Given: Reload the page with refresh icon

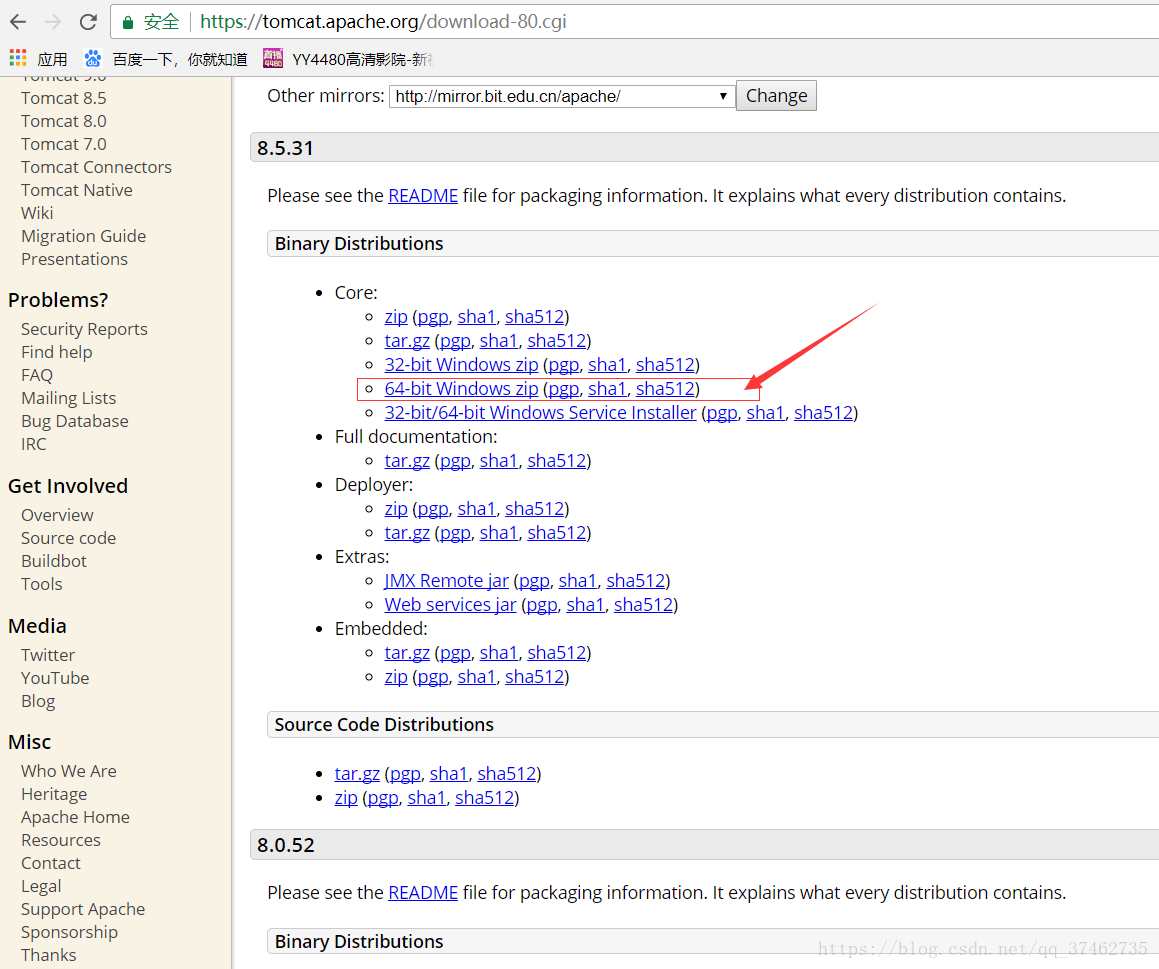Looking at the screenshot, I should [x=89, y=22].
